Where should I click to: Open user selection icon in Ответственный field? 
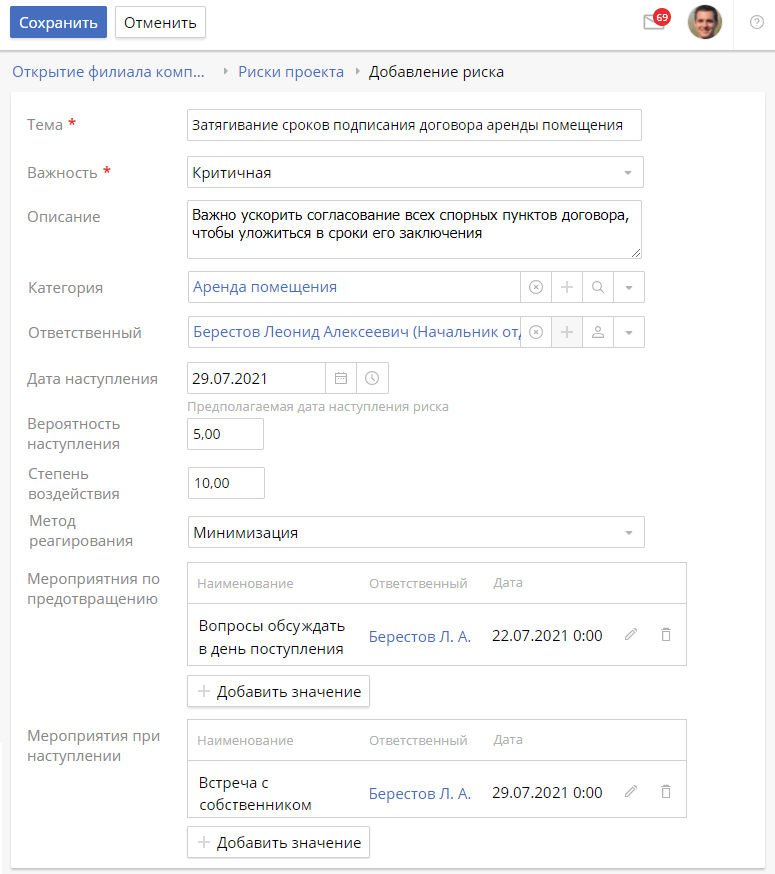click(x=597, y=332)
